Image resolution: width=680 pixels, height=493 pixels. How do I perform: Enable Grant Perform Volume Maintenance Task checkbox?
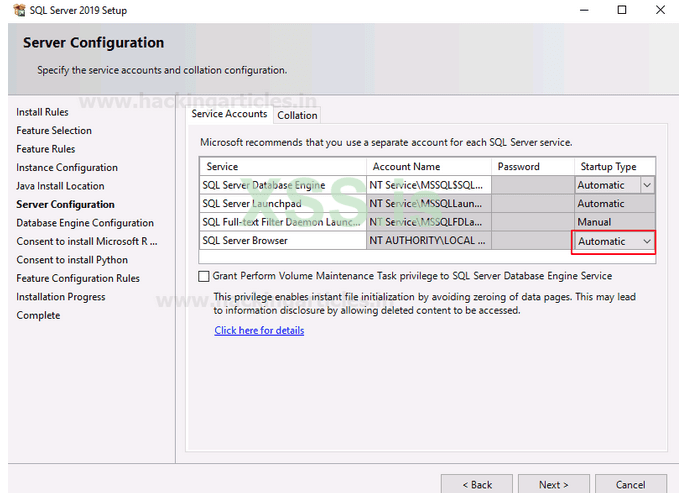pyautogui.click(x=204, y=276)
